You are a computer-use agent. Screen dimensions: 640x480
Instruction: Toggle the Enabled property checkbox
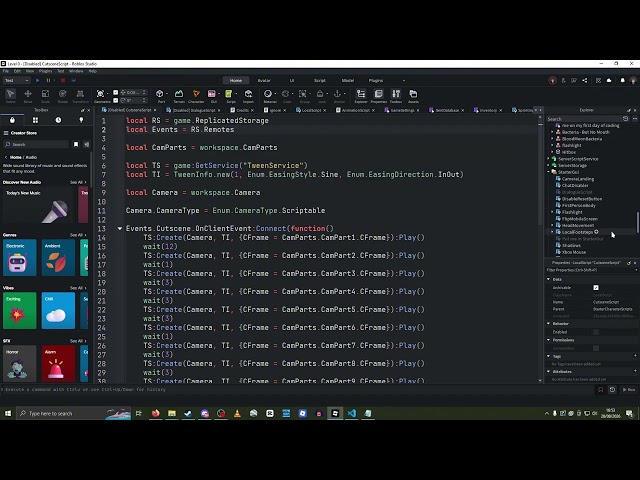pos(596,332)
